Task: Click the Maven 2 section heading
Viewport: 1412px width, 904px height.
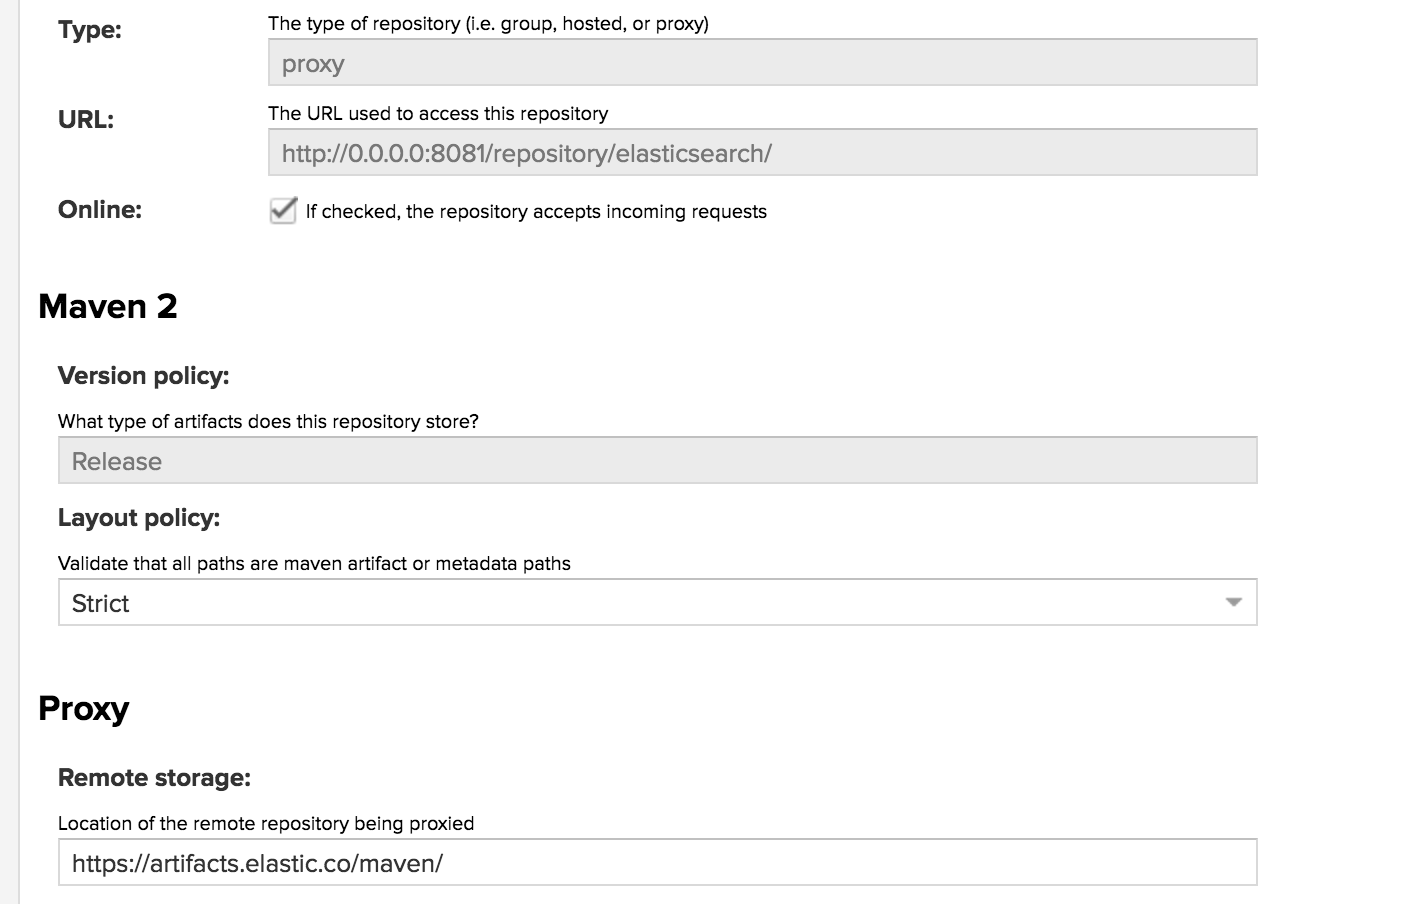Action: tap(107, 307)
